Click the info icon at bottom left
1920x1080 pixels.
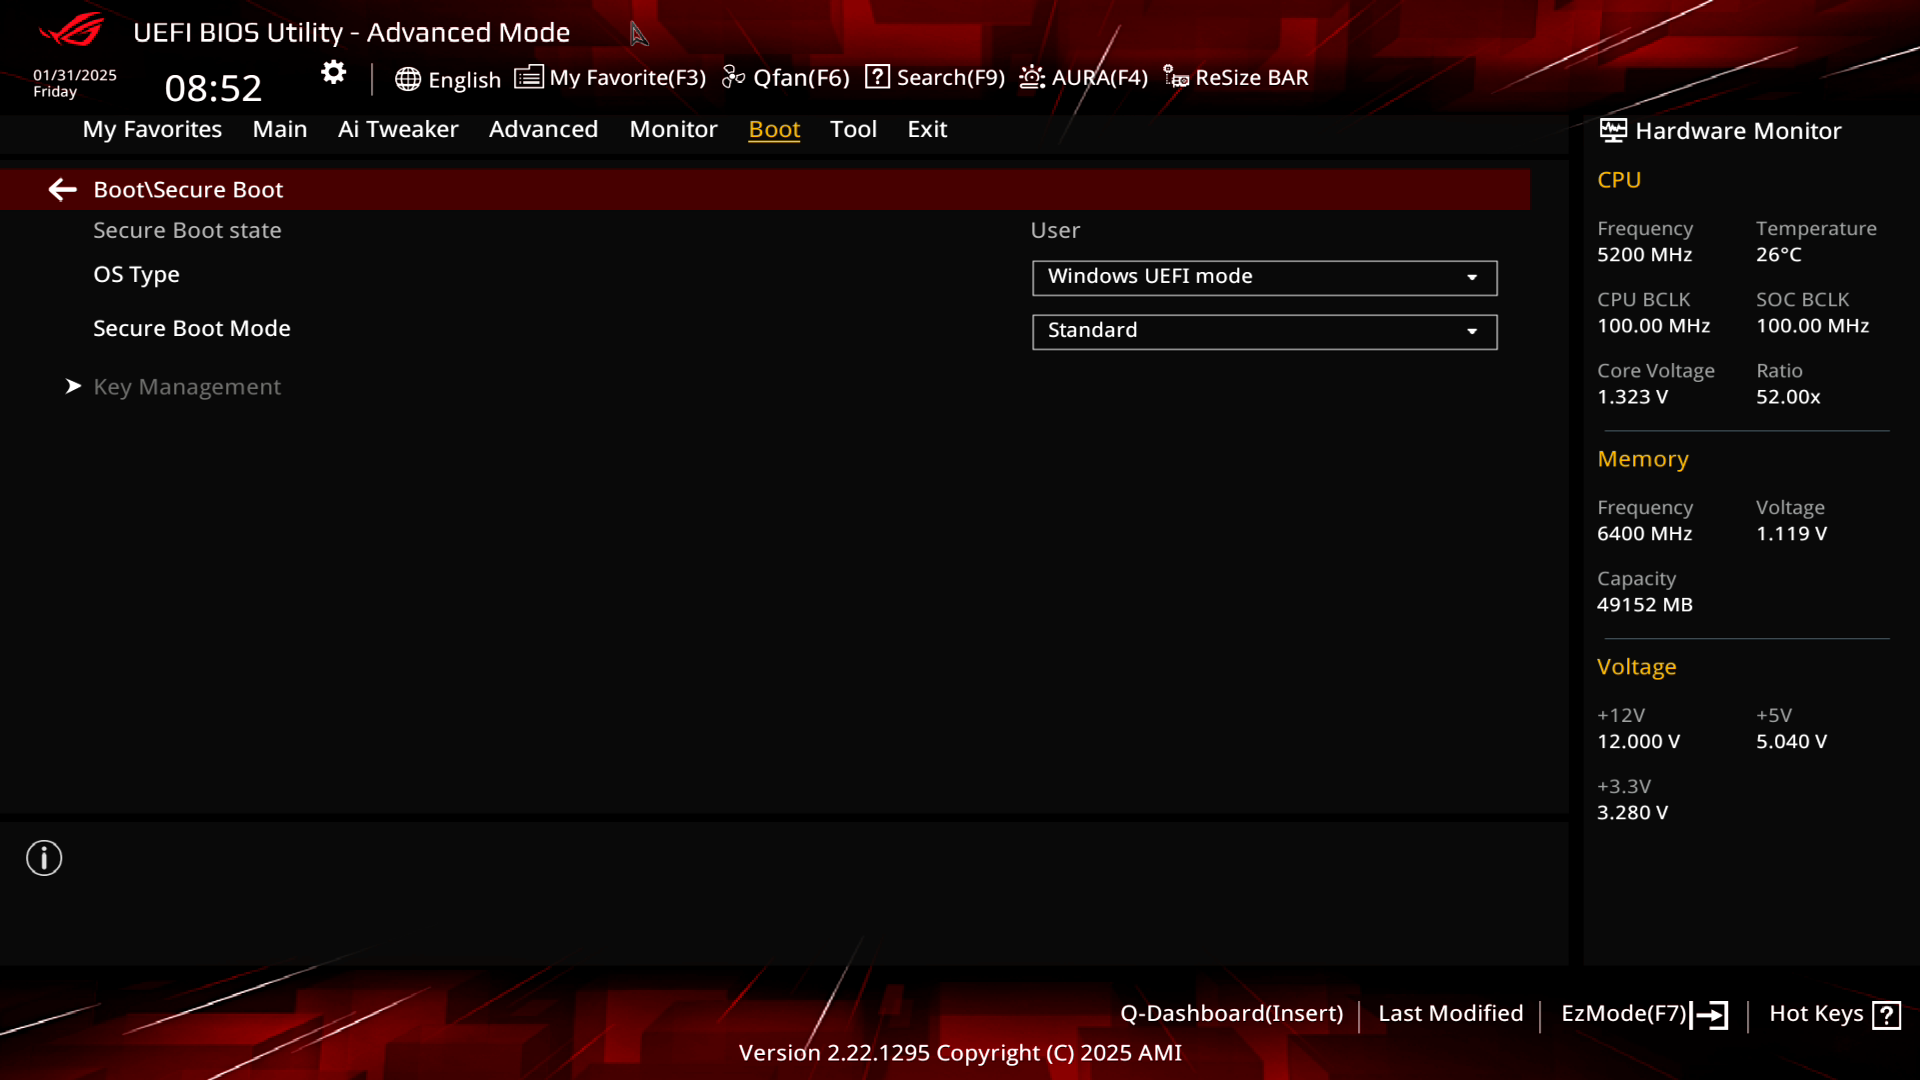[x=44, y=858]
